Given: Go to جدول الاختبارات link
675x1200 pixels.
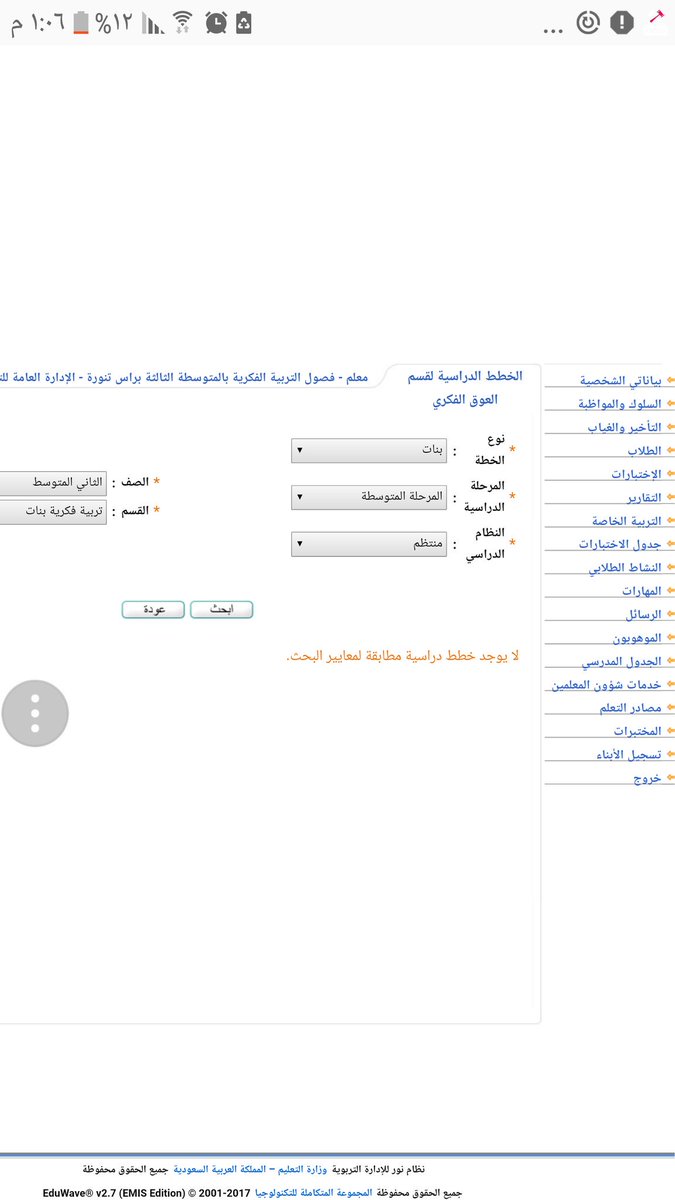Looking at the screenshot, I should pos(621,544).
